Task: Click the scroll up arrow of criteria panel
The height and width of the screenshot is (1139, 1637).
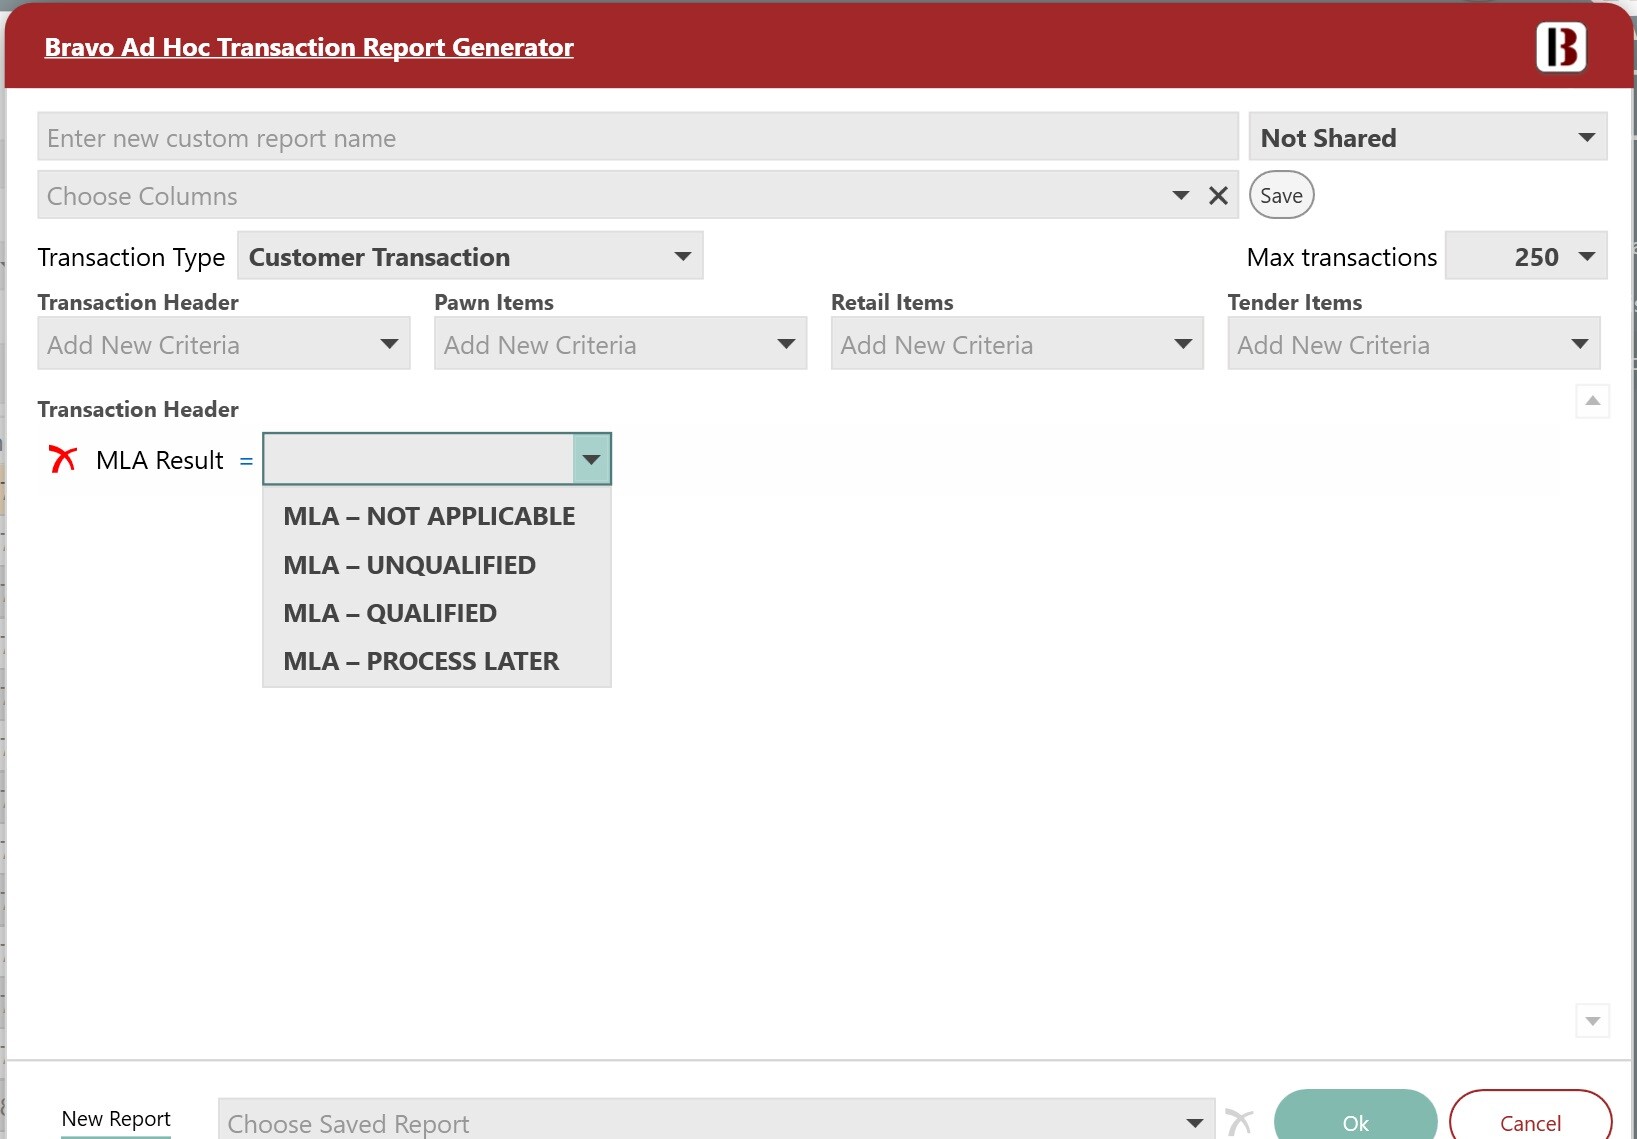Action: [x=1592, y=401]
